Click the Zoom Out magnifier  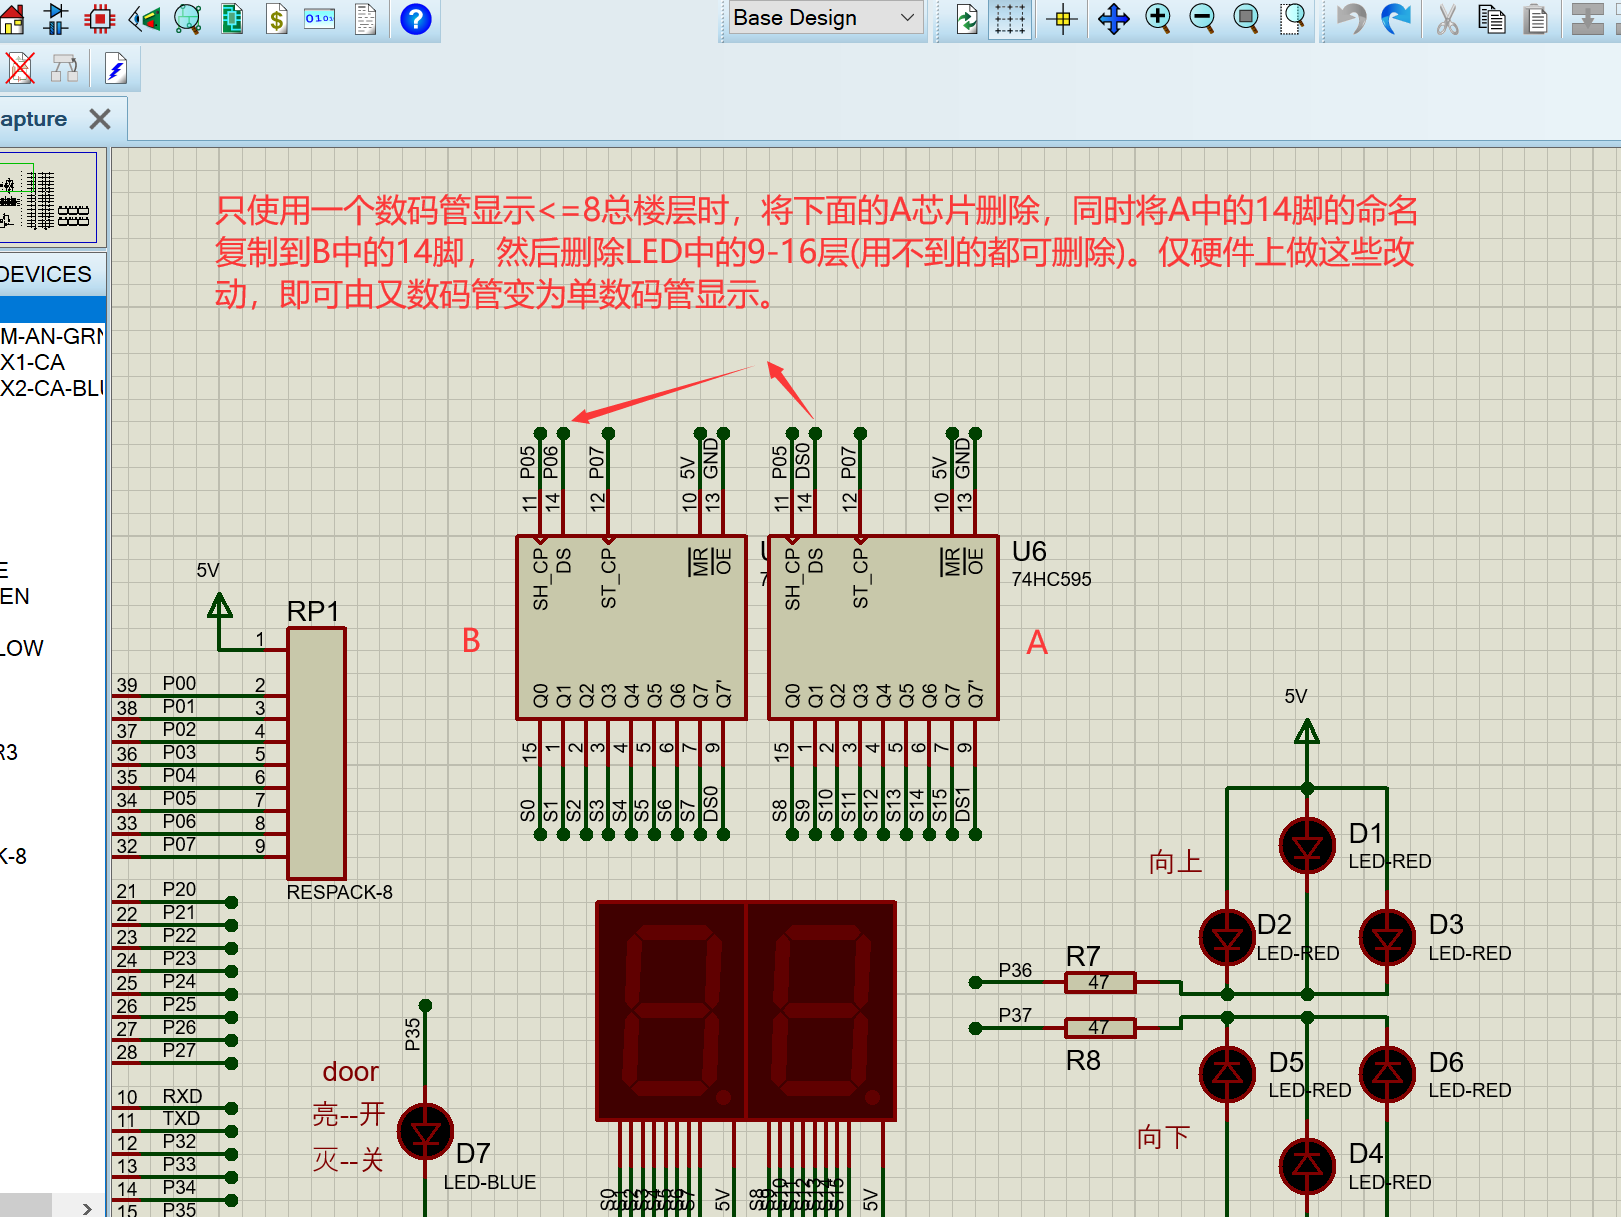tap(1202, 18)
